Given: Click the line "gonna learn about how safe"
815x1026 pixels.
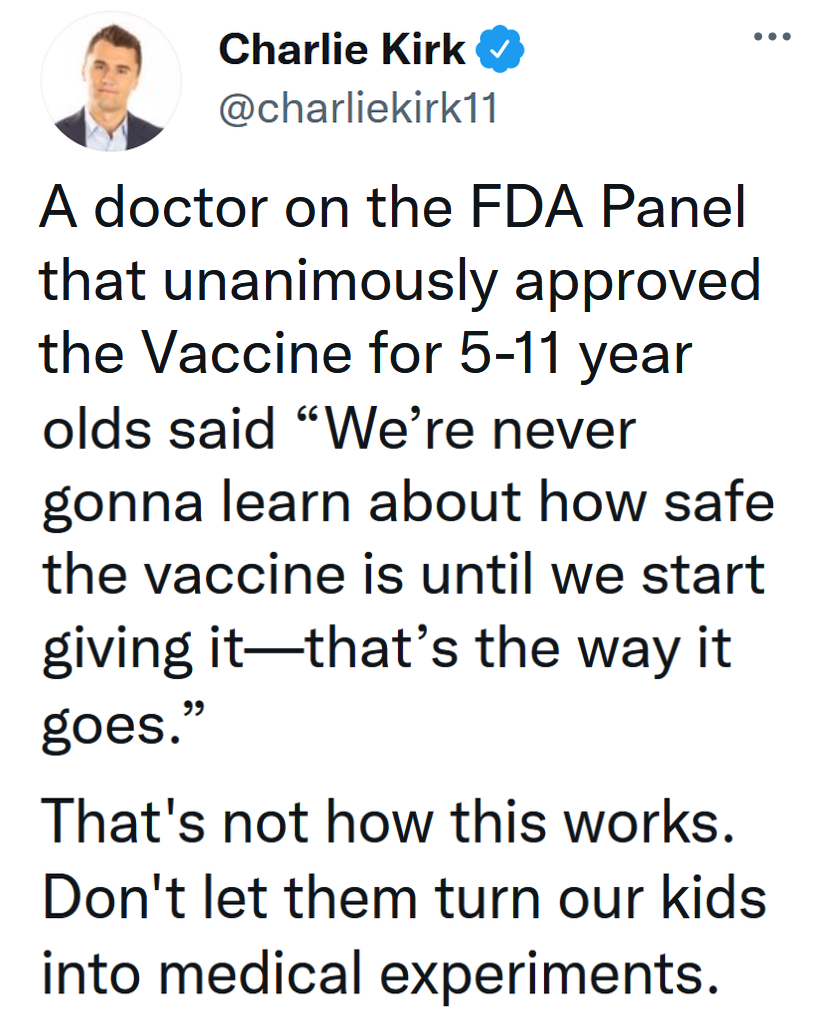Looking at the screenshot, I should click(408, 503).
